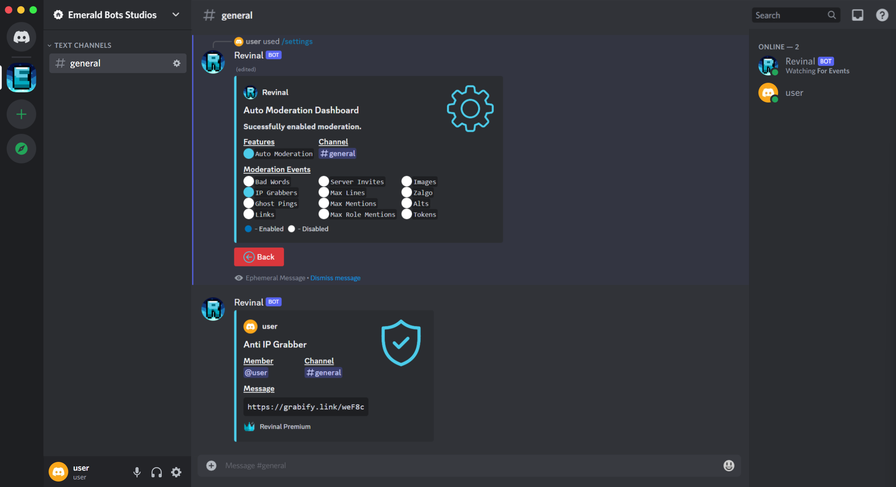Toggle the Bad Words moderation event

[249, 182]
